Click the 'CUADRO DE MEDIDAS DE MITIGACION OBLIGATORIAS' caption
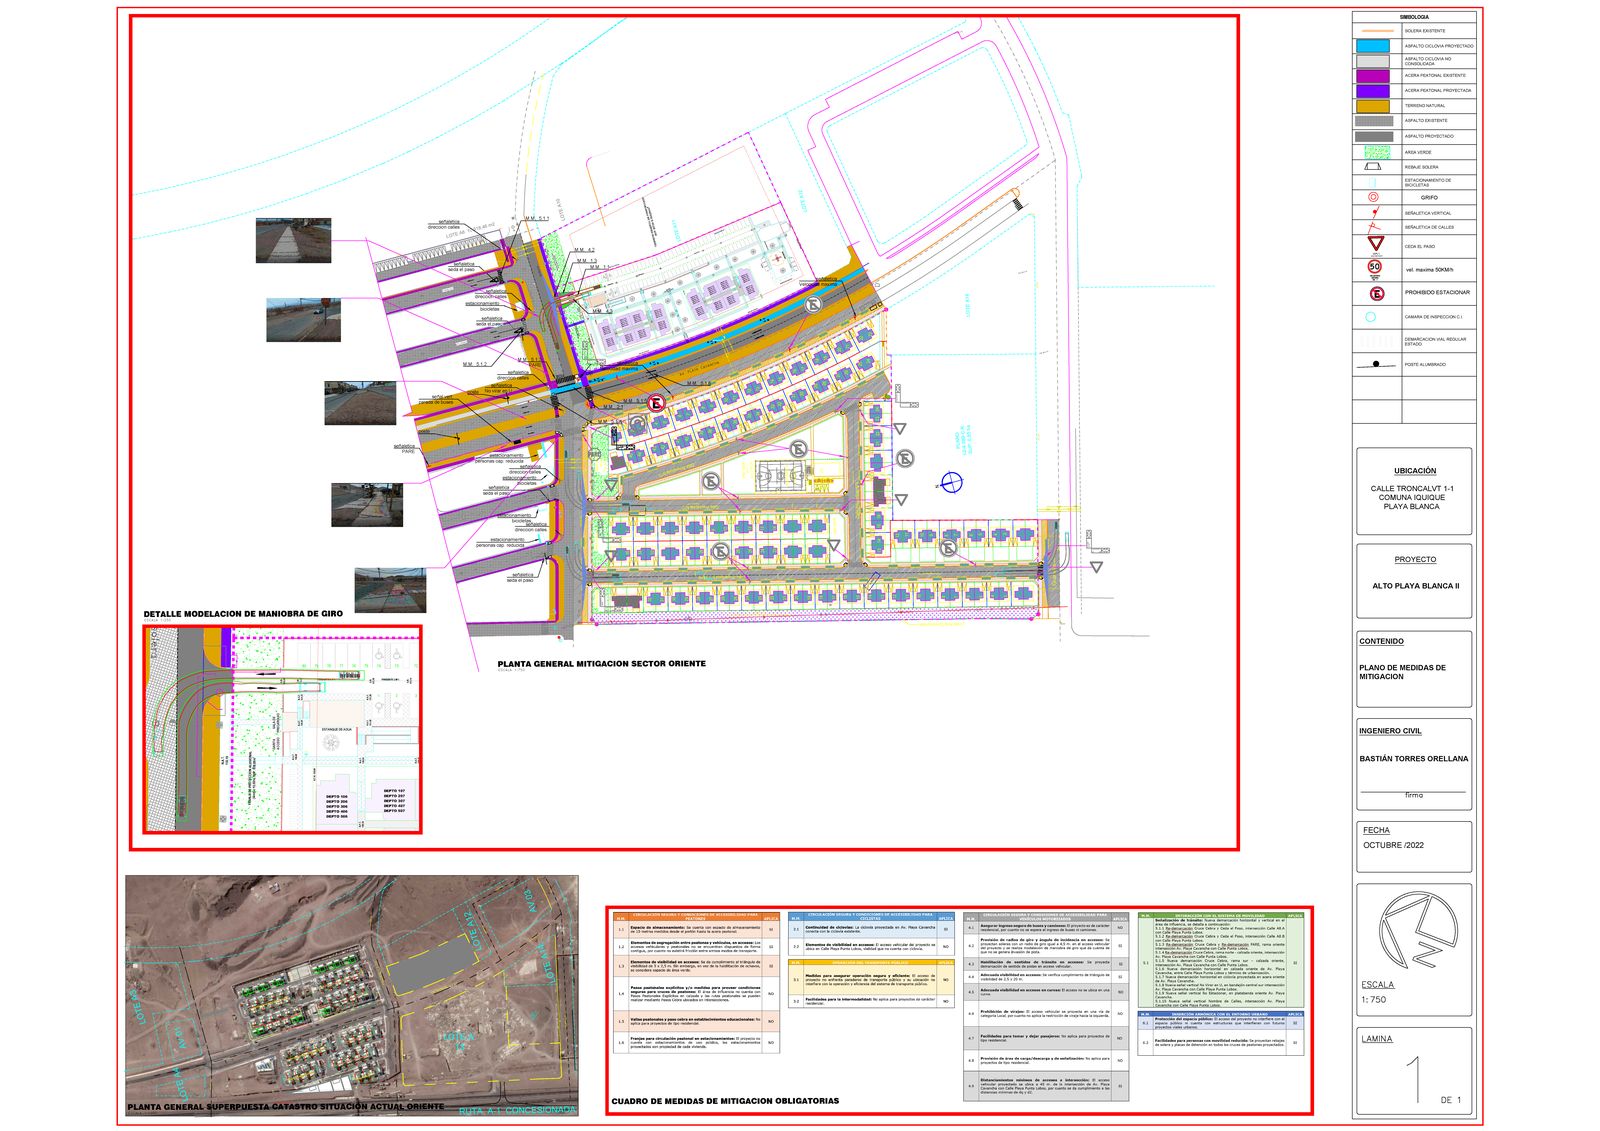 (x=726, y=1101)
